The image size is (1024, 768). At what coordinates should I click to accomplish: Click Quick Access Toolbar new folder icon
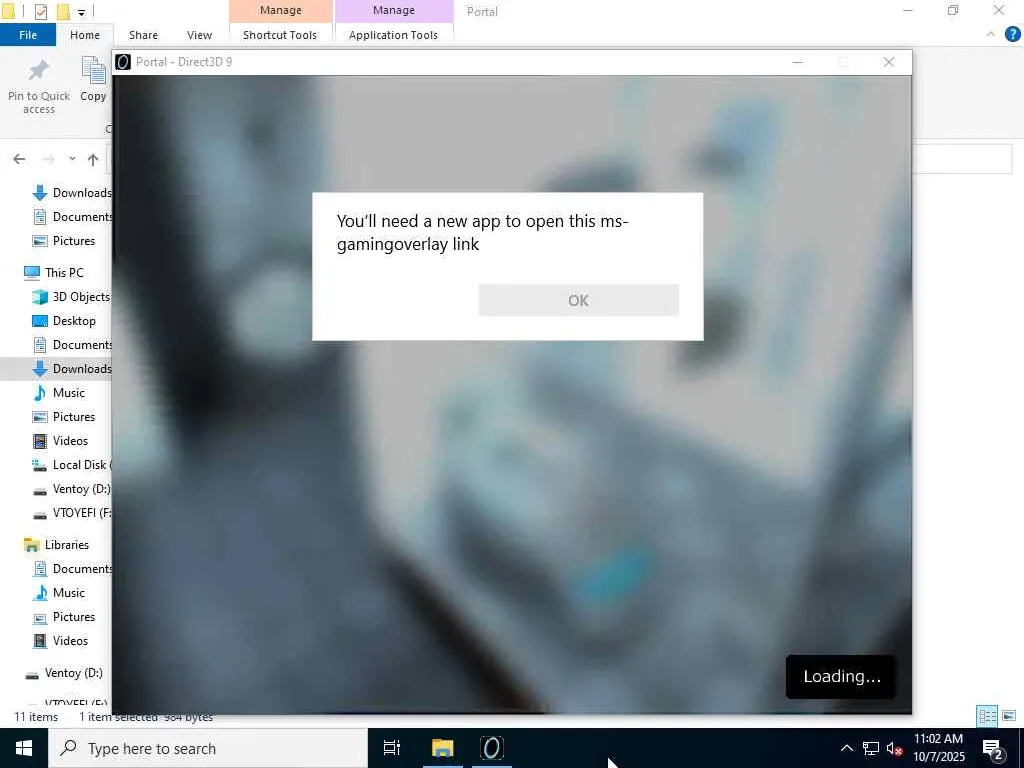(63, 11)
